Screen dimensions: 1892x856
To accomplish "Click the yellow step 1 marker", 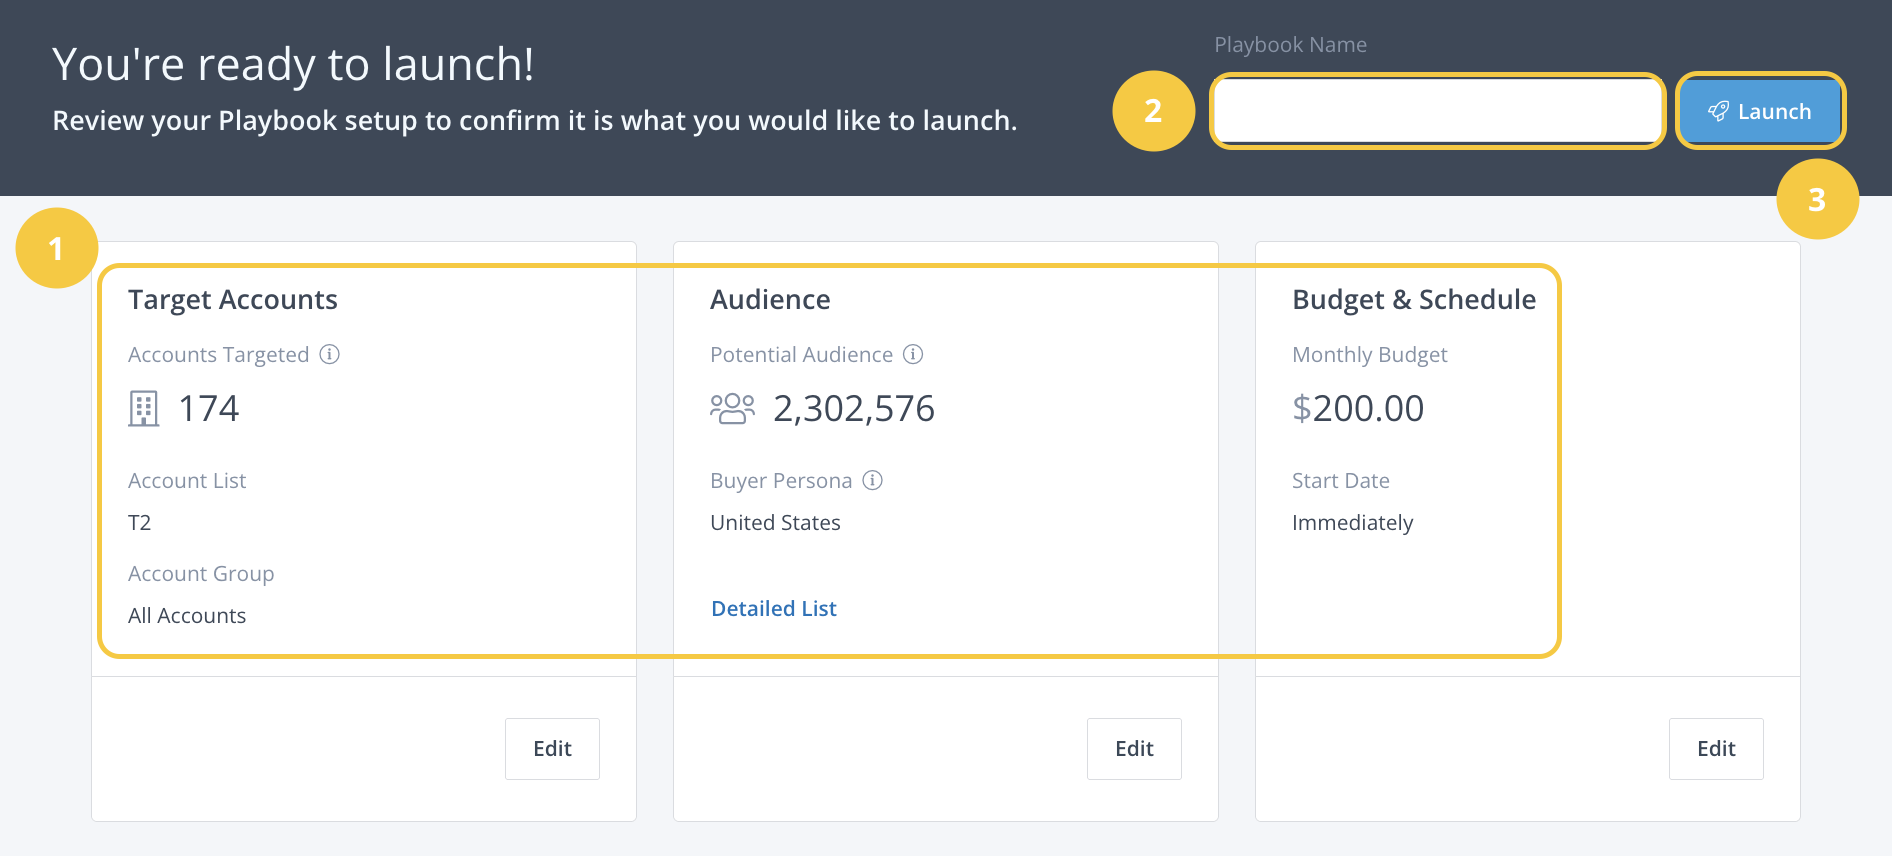I will pos(57,248).
